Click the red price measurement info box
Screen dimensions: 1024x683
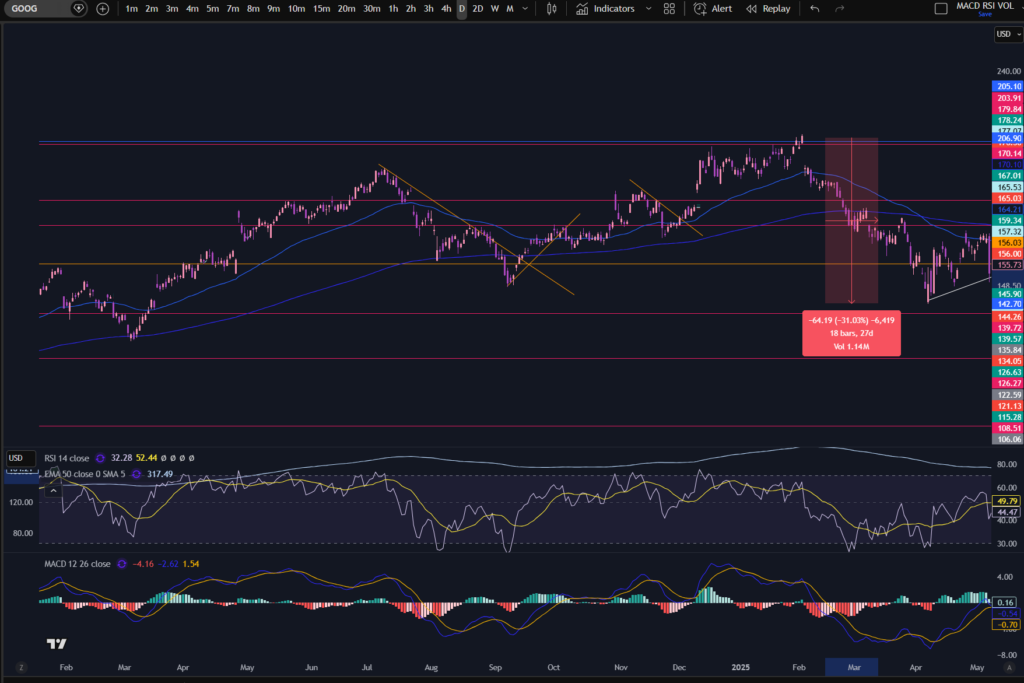pyautogui.click(x=852, y=333)
